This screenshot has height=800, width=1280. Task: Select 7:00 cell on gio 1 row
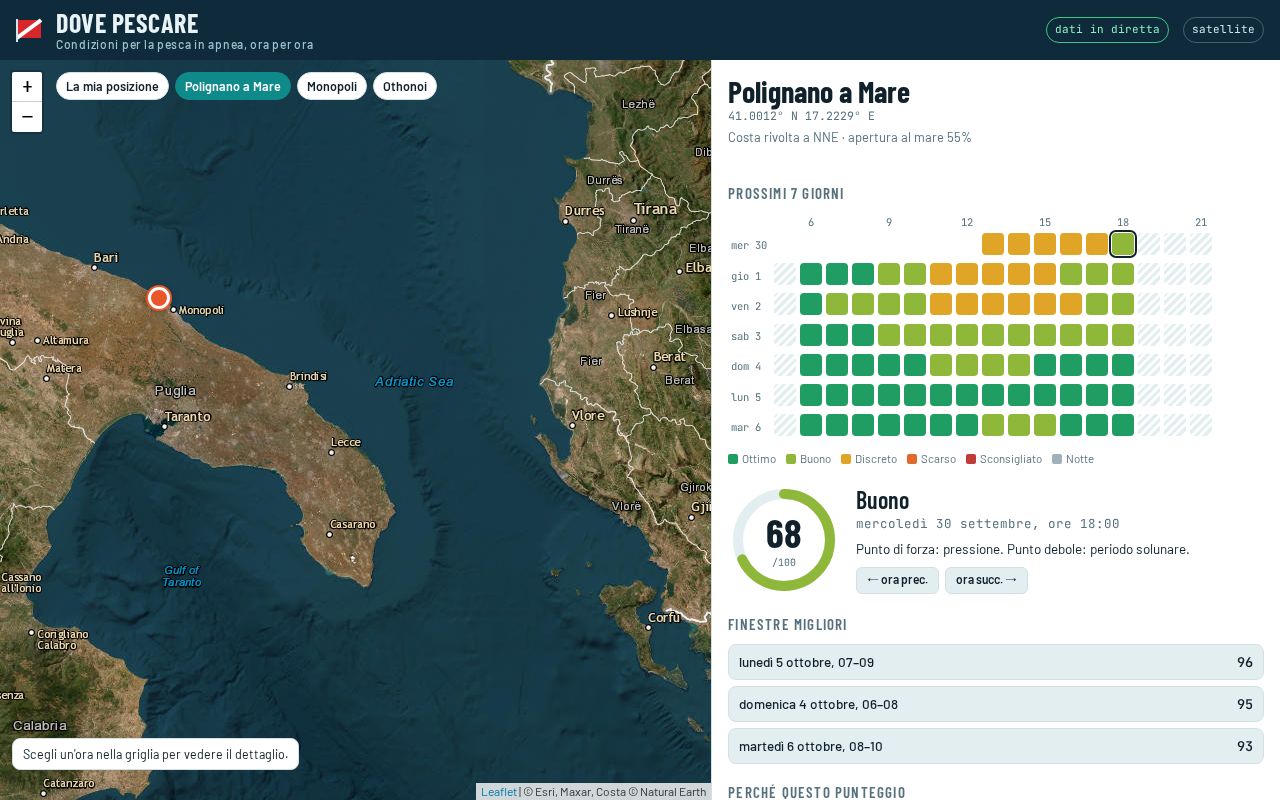click(x=837, y=274)
